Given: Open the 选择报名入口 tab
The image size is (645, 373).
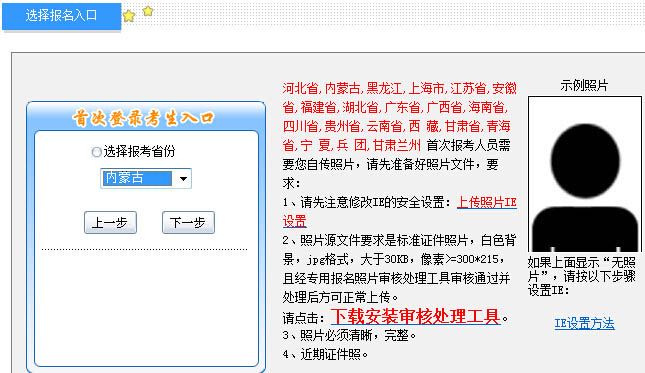Looking at the screenshot, I should [x=61, y=16].
